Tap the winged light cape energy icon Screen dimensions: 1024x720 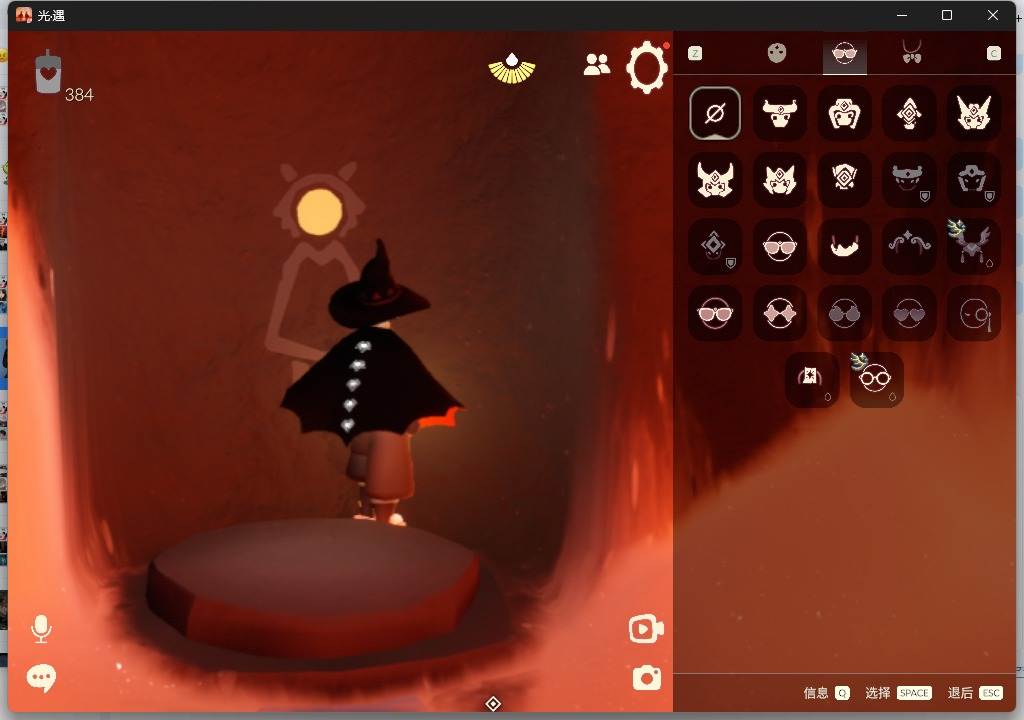(512, 69)
